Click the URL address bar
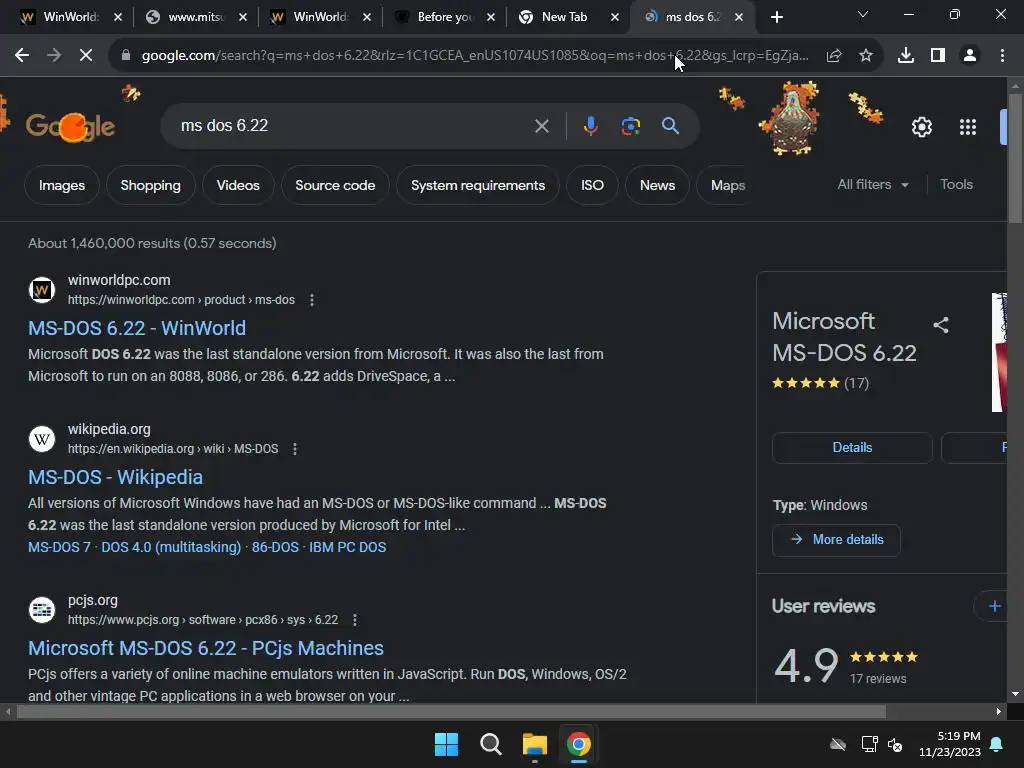The height and width of the screenshot is (768, 1024). (474, 56)
